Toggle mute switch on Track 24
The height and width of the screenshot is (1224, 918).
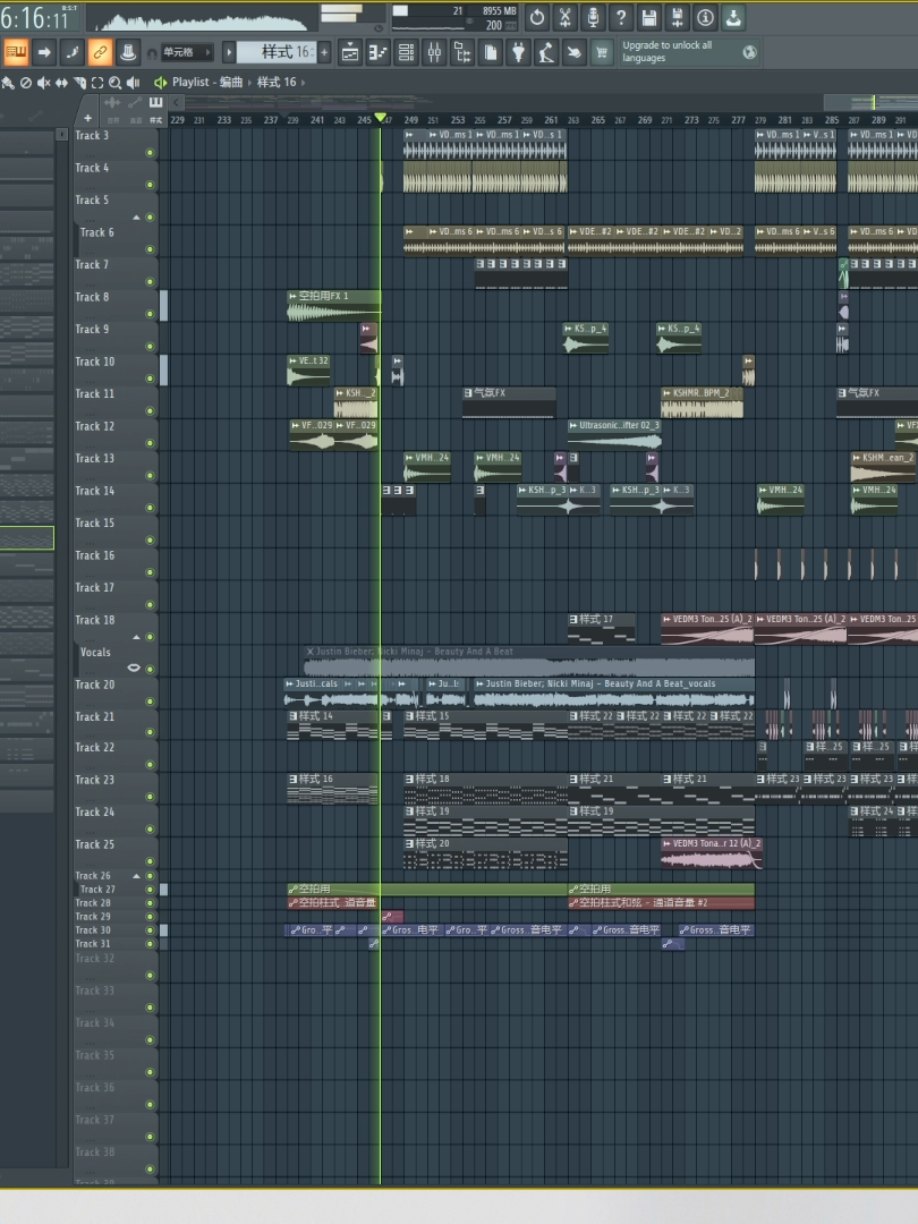(x=150, y=828)
